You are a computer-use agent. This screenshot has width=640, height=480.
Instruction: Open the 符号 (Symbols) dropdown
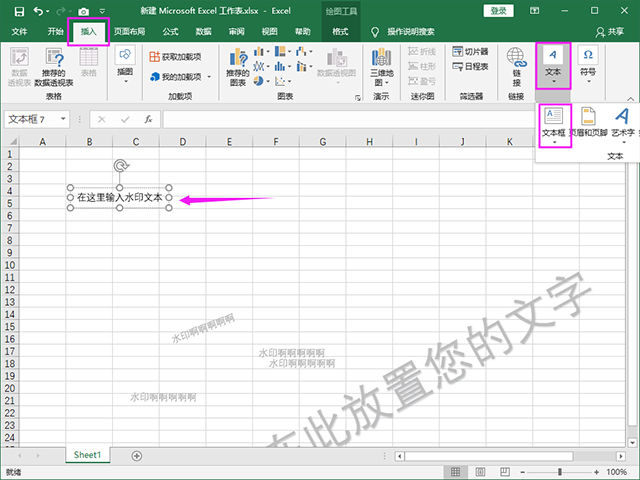(588, 65)
